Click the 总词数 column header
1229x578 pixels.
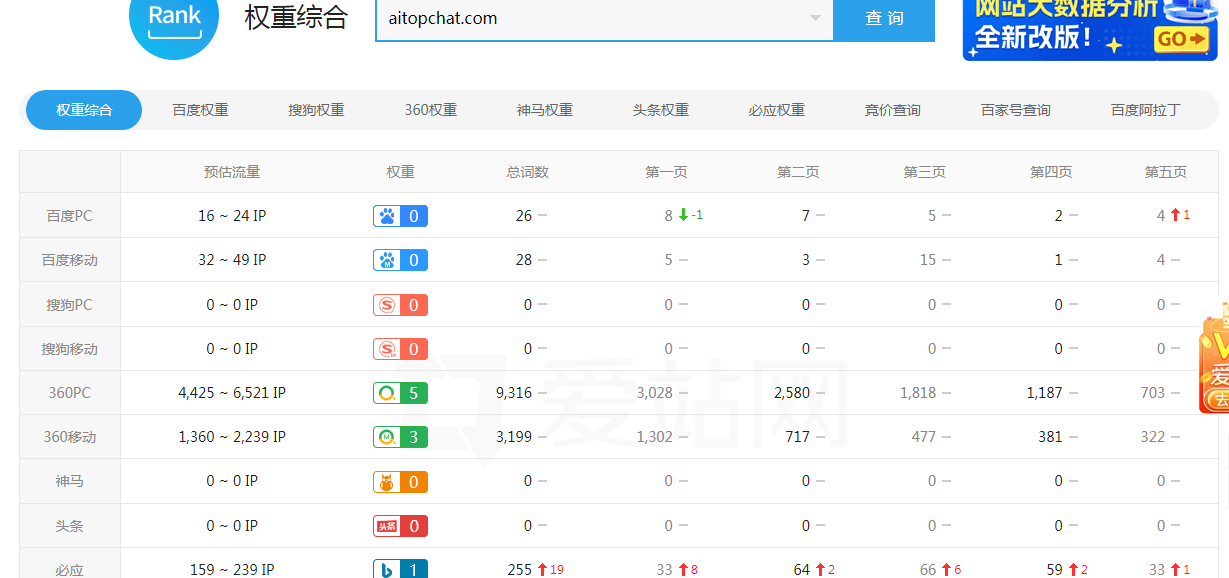[x=528, y=172]
